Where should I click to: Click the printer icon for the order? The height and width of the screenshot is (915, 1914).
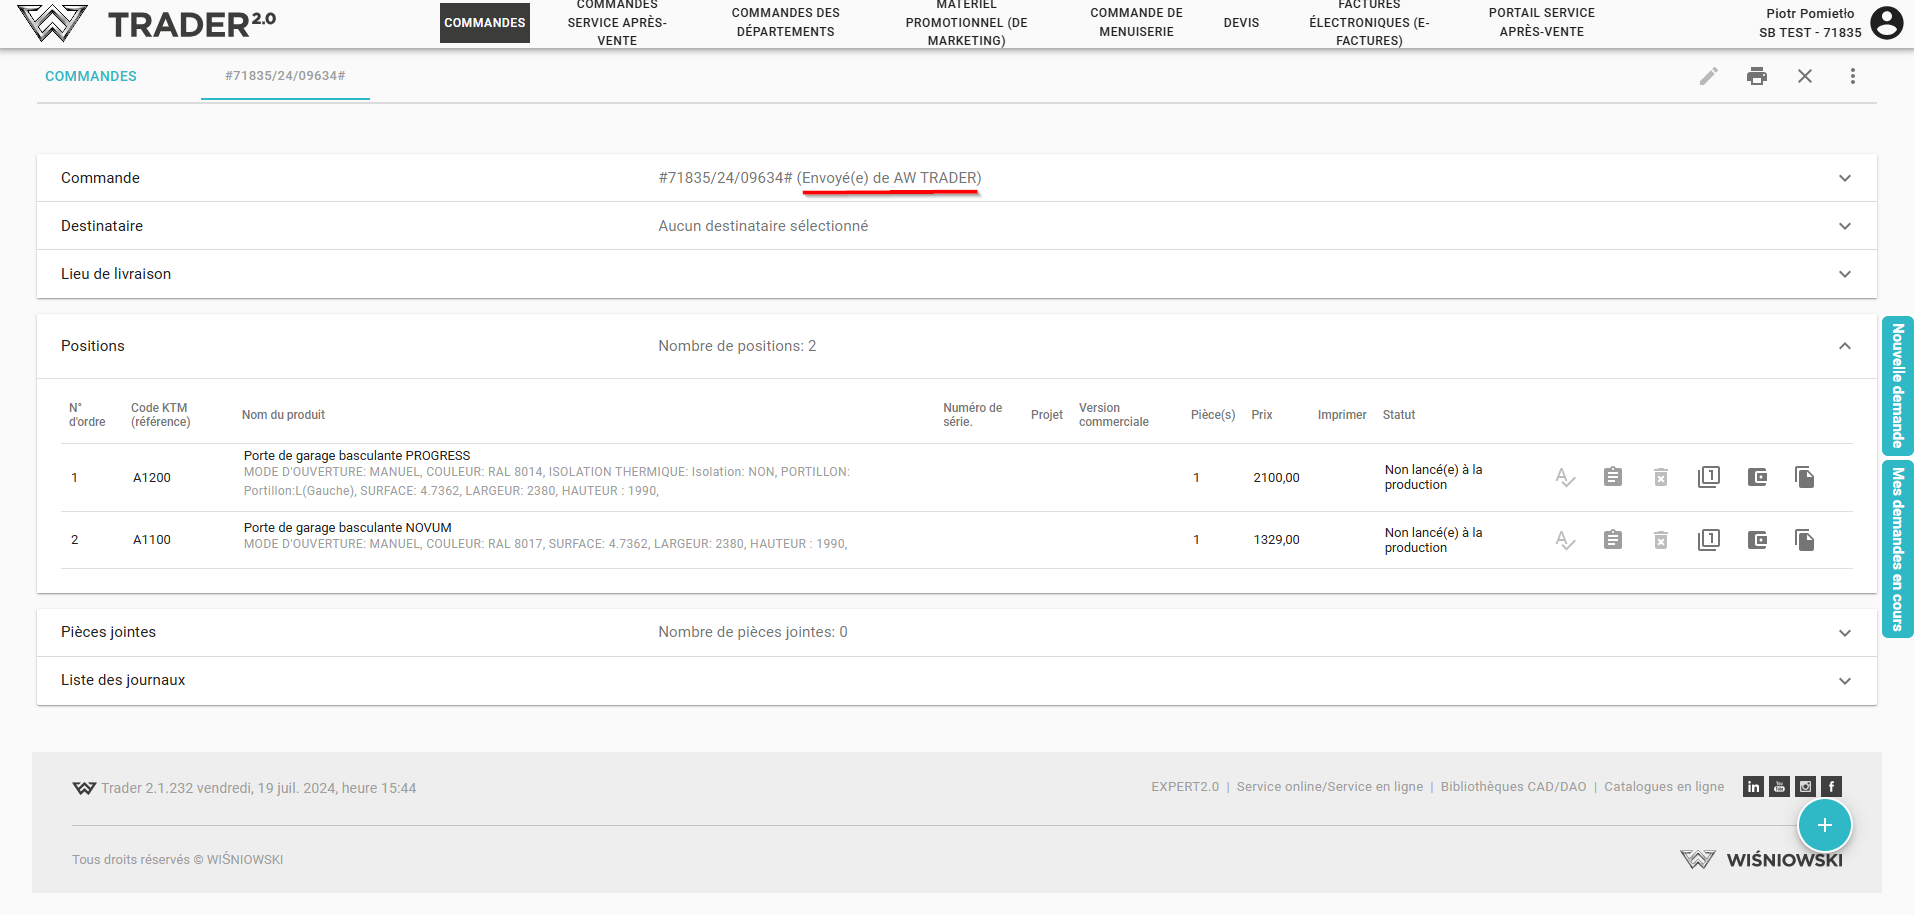[1756, 76]
